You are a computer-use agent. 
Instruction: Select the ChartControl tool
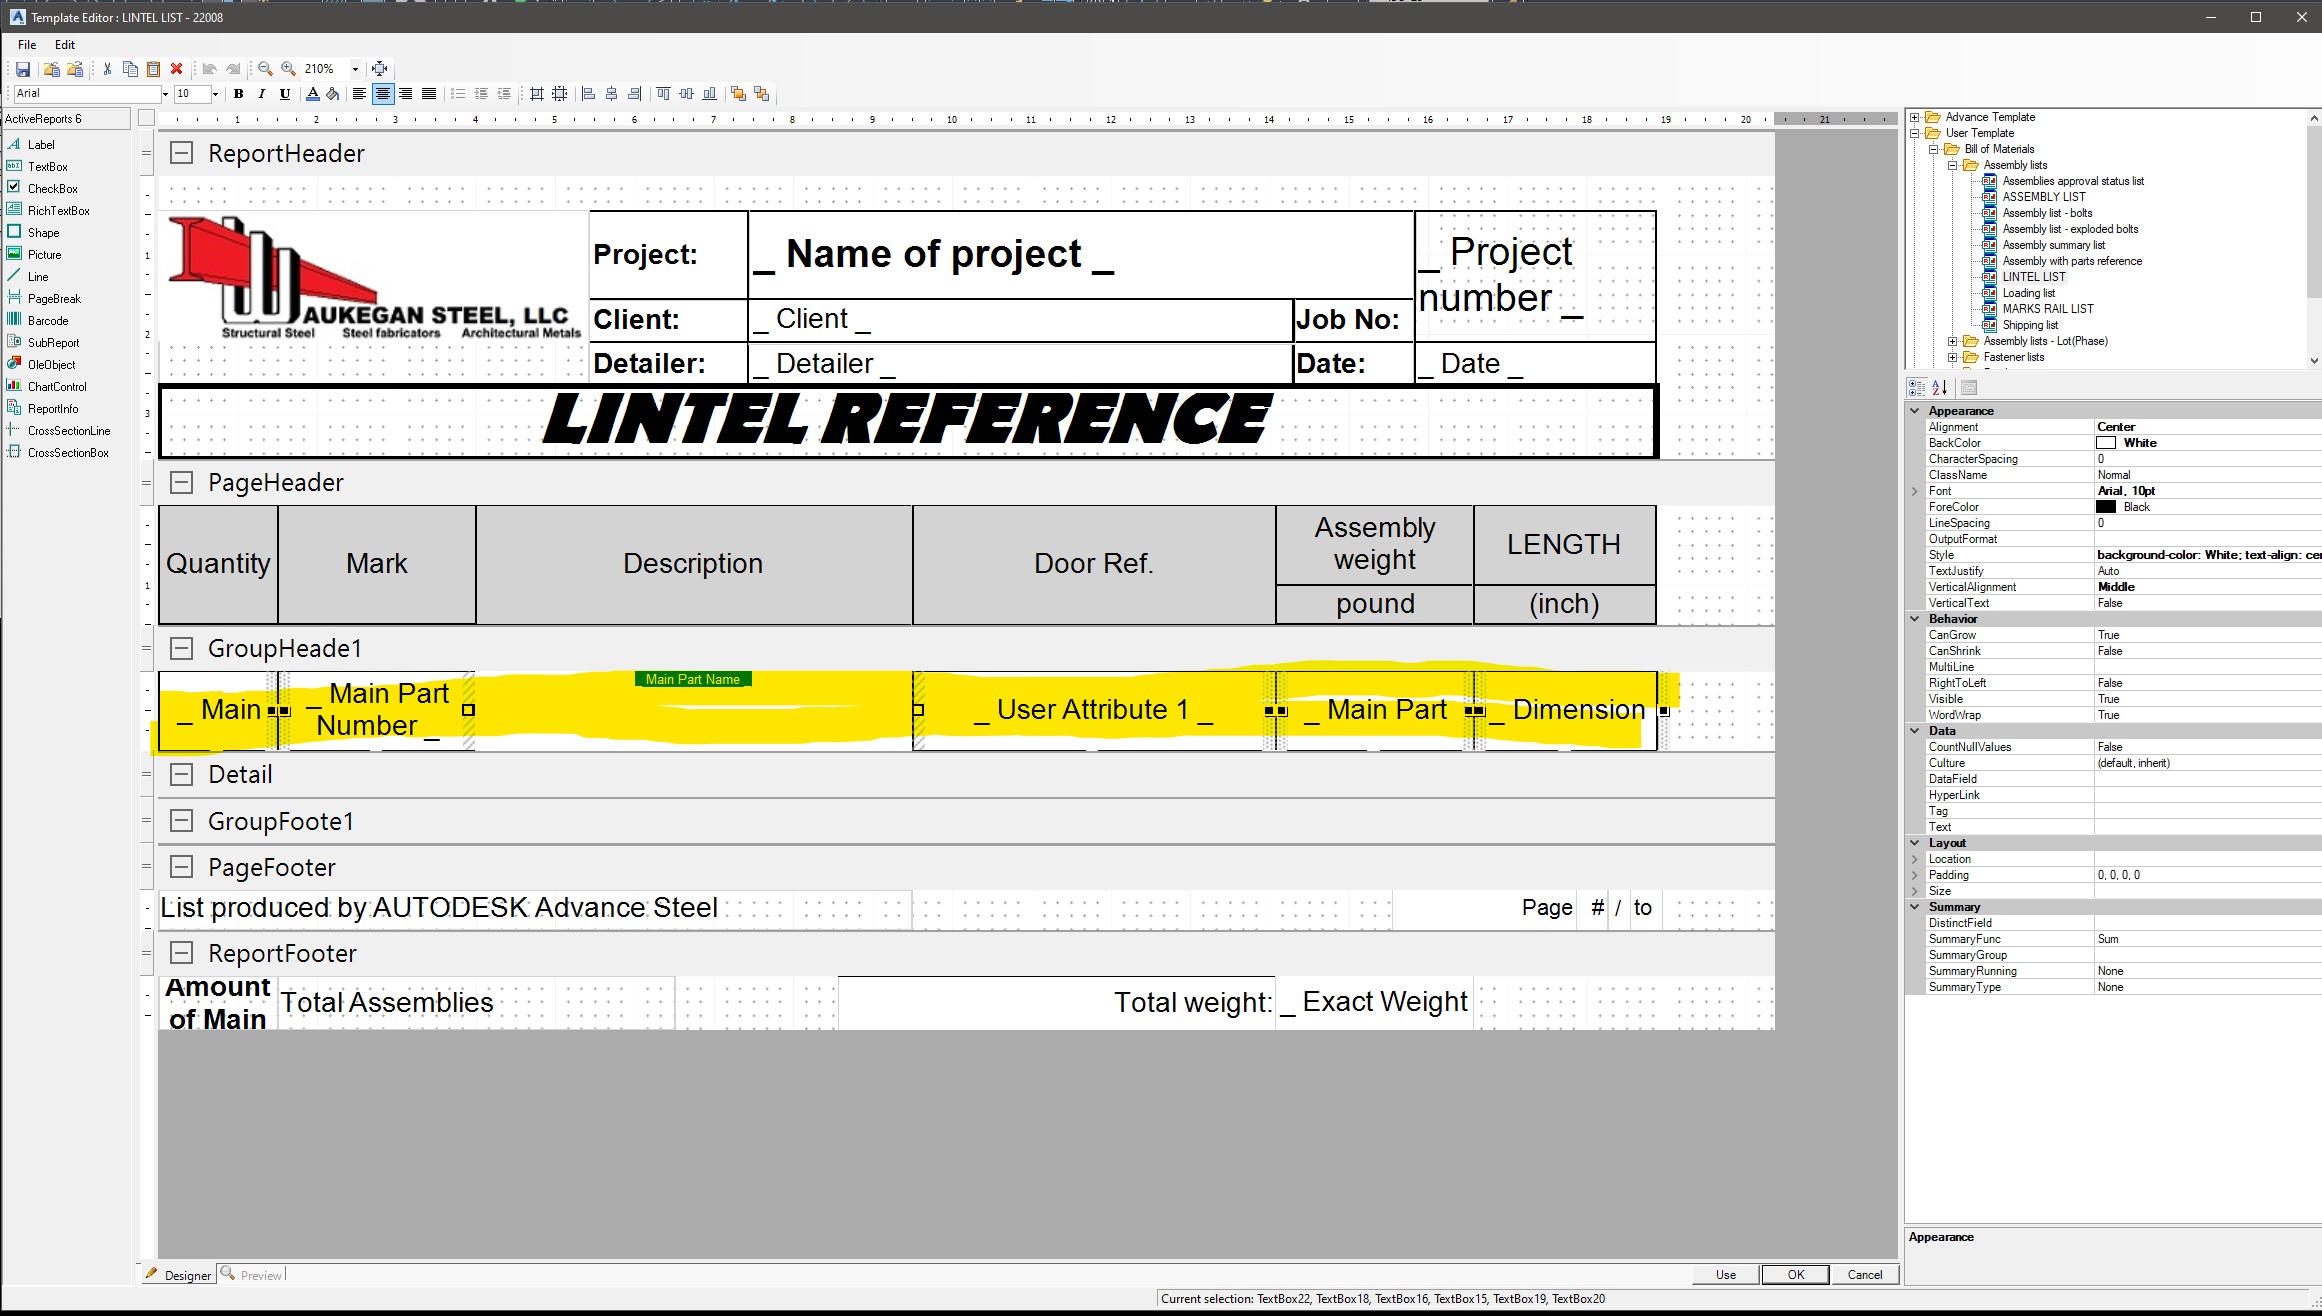pos(56,386)
